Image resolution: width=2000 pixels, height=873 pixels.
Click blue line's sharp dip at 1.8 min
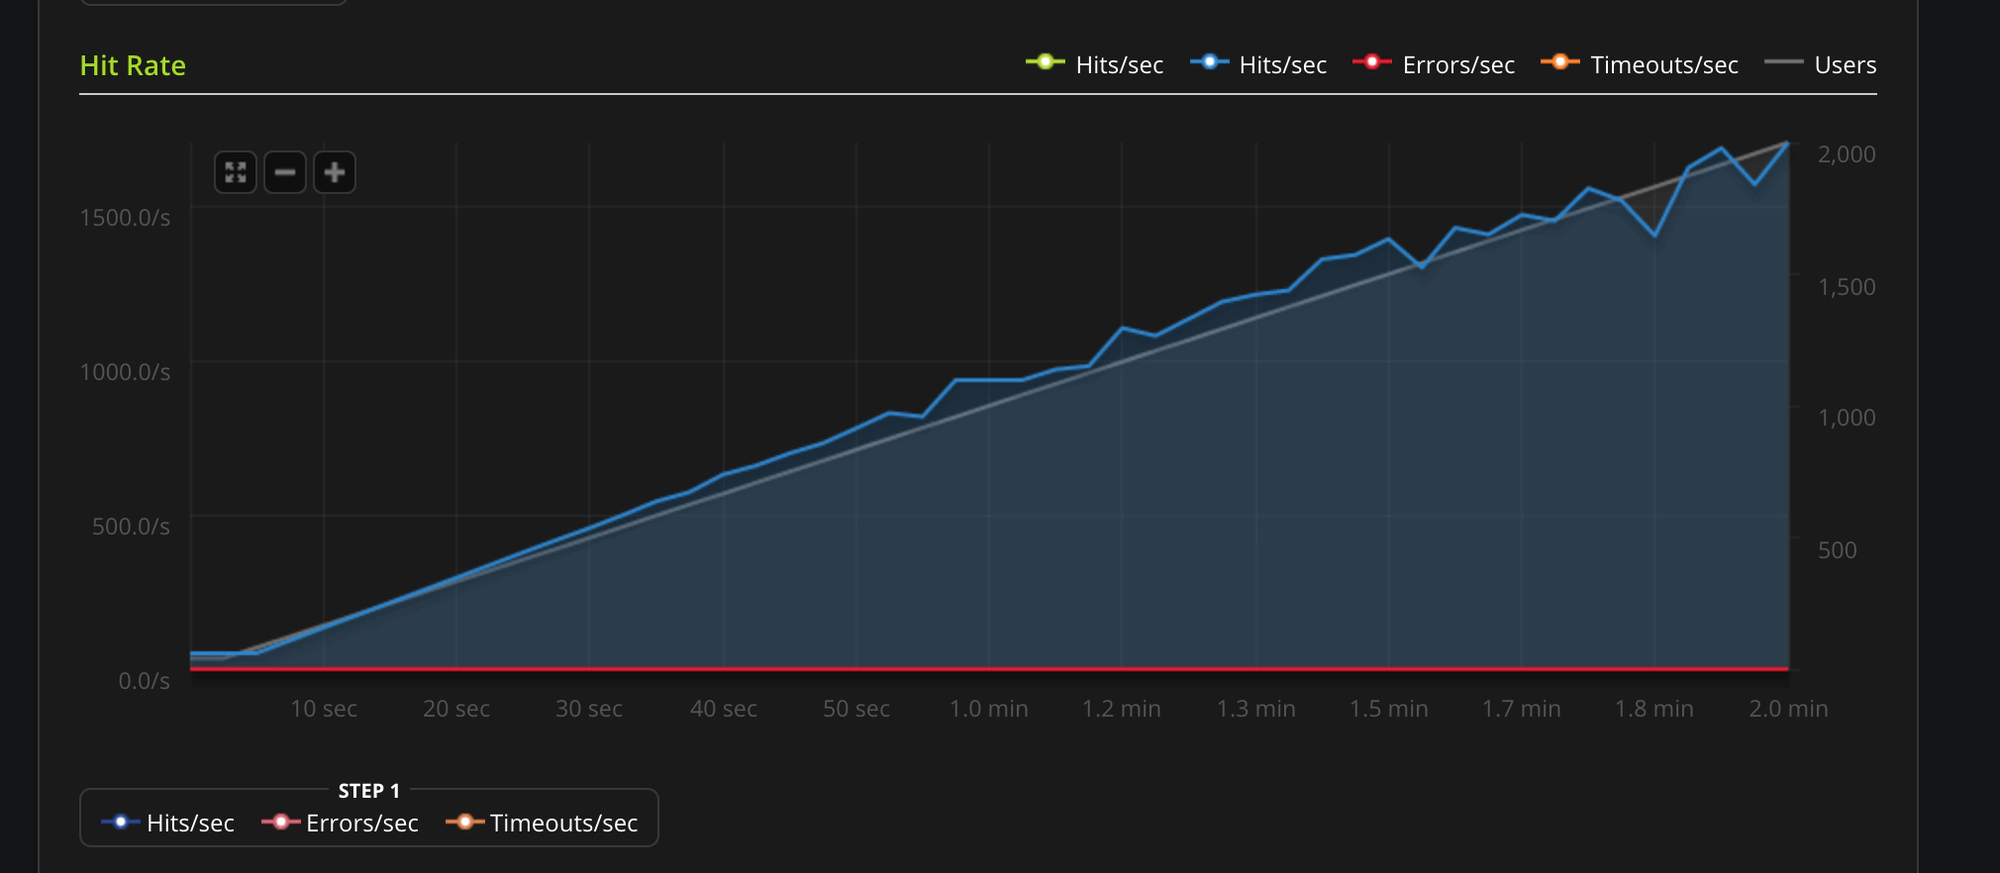[1656, 236]
